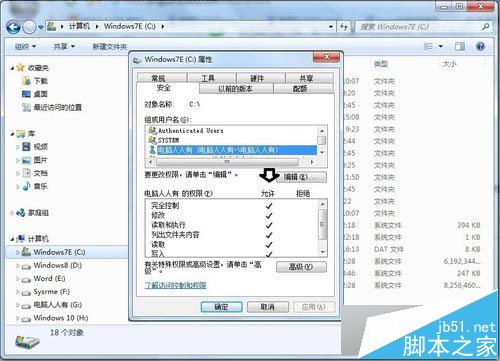Open the 组织 menu
Image resolution: width=500 pixels, height=361 pixels.
(x=25, y=47)
